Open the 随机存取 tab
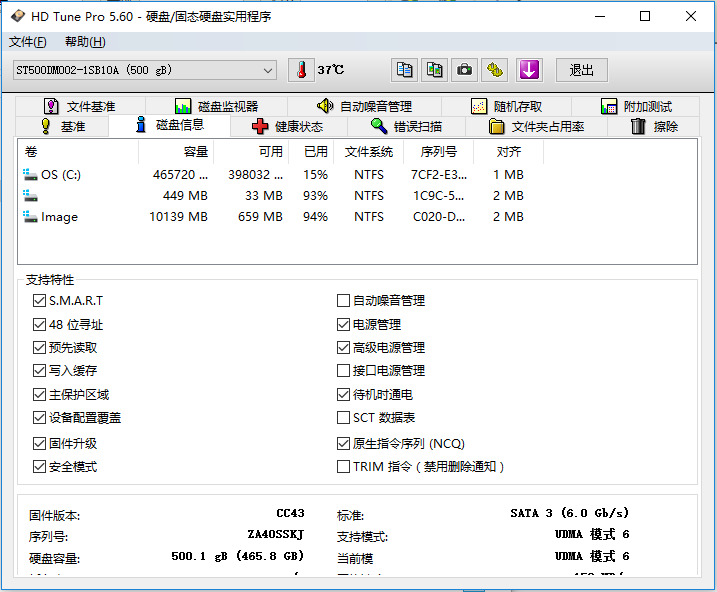 507,107
